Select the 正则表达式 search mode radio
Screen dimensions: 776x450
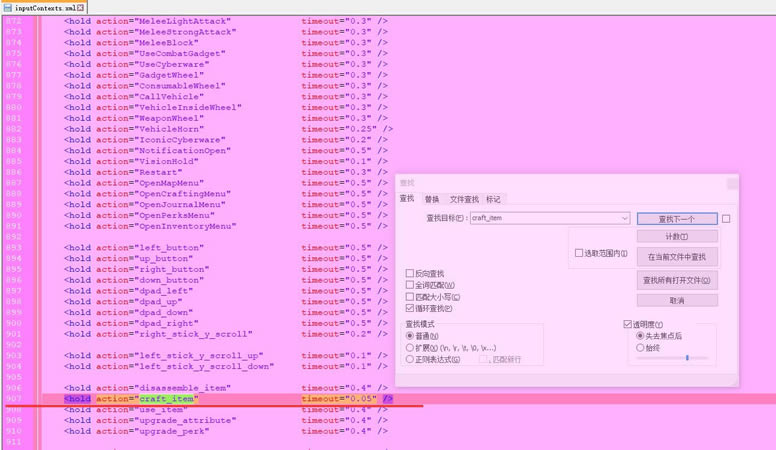[x=410, y=359]
